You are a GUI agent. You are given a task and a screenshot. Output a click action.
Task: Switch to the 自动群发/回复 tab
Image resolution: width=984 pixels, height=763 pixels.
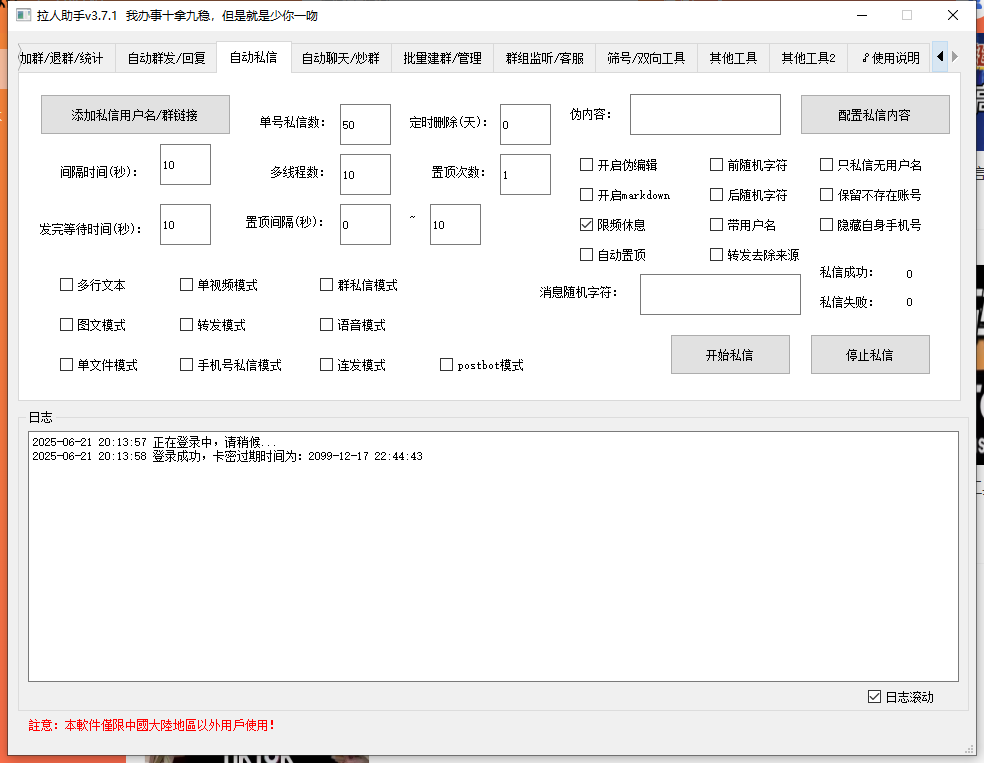pos(166,58)
